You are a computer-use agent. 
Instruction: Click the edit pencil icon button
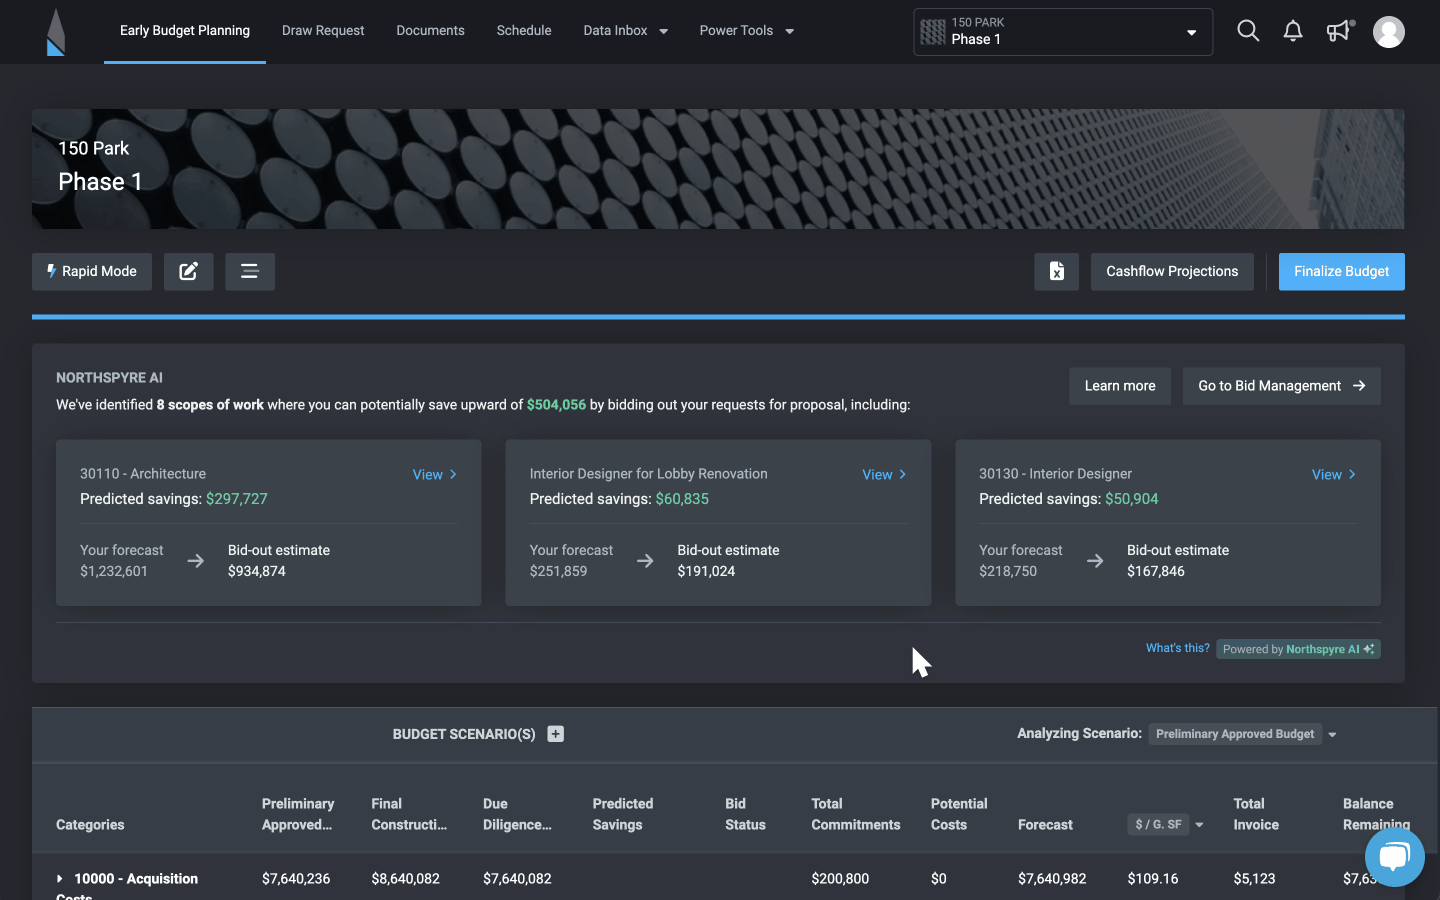click(x=189, y=271)
